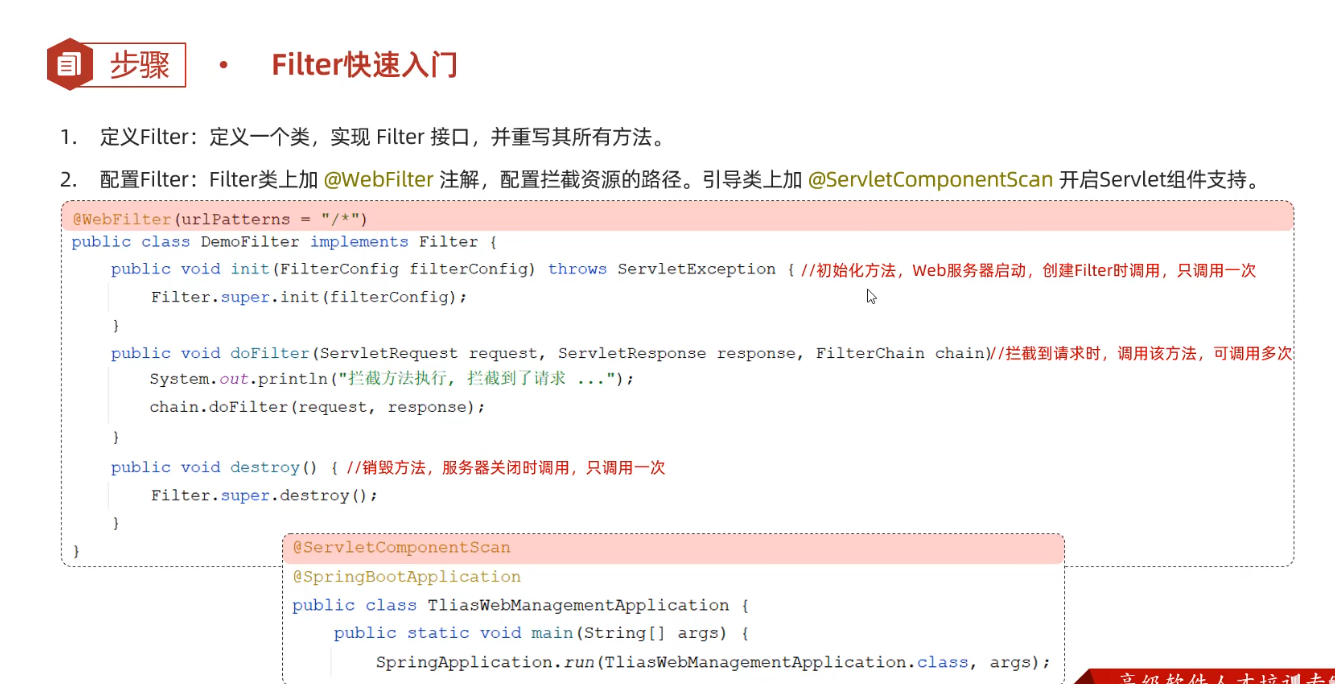Click the red 初始化方法 comment
Viewport: 1335px width, 684px height.
pyautogui.click(x=1028, y=270)
